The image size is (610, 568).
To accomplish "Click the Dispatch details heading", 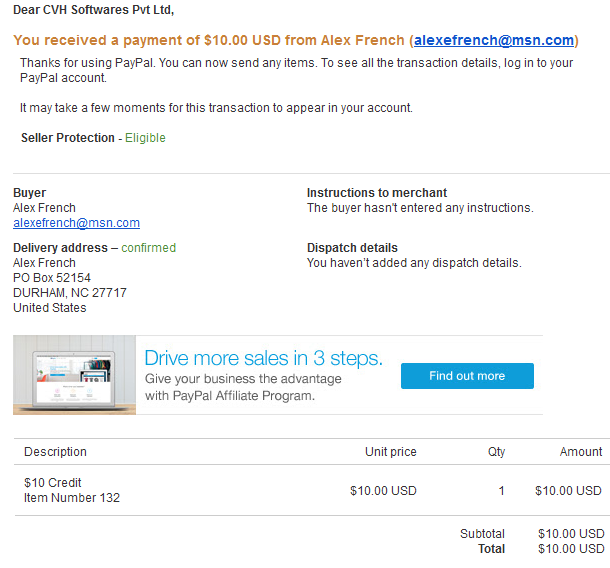I will click(352, 248).
